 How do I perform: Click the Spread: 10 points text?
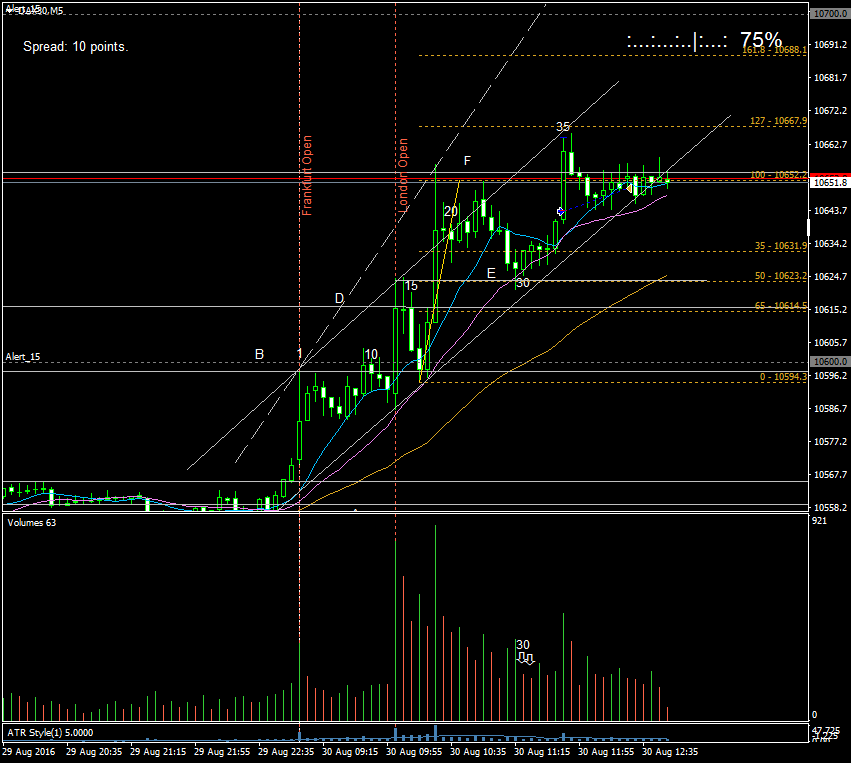[x=76, y=47]
